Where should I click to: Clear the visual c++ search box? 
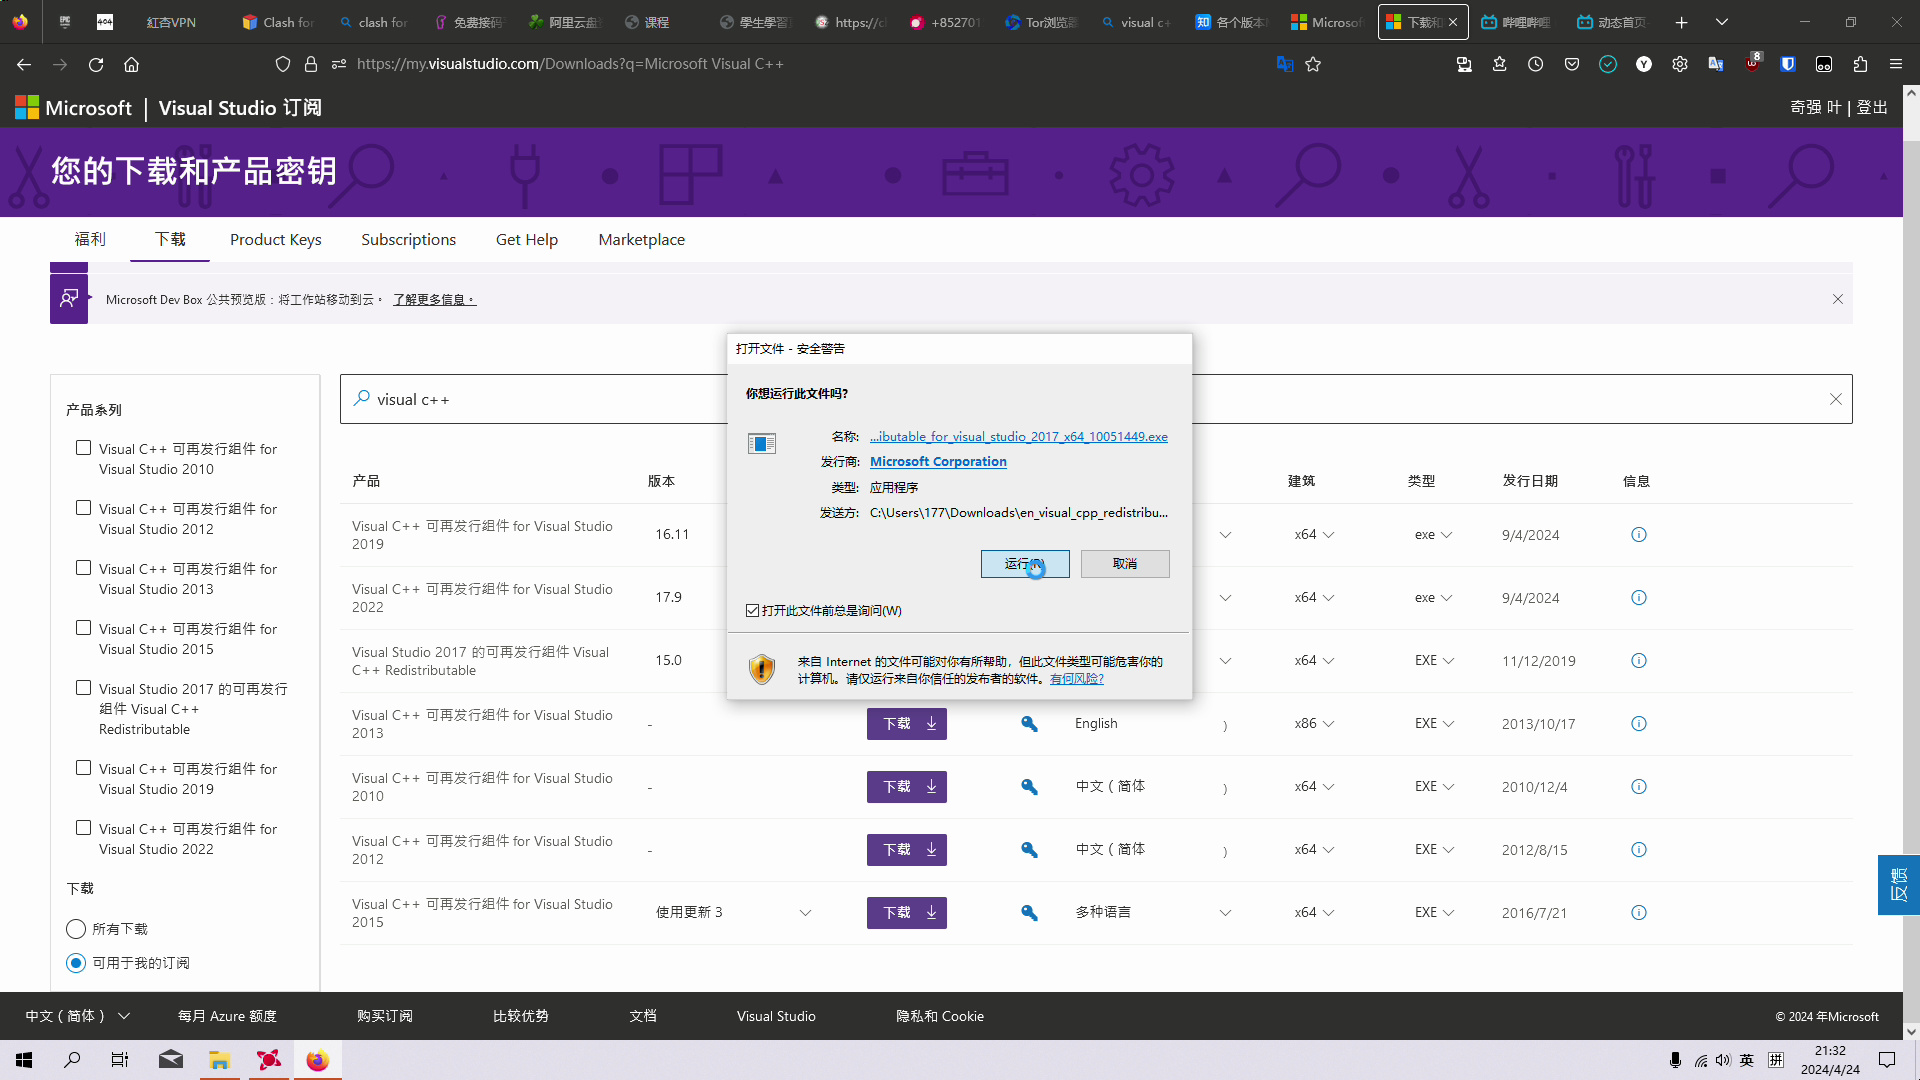coord(1835,399)
